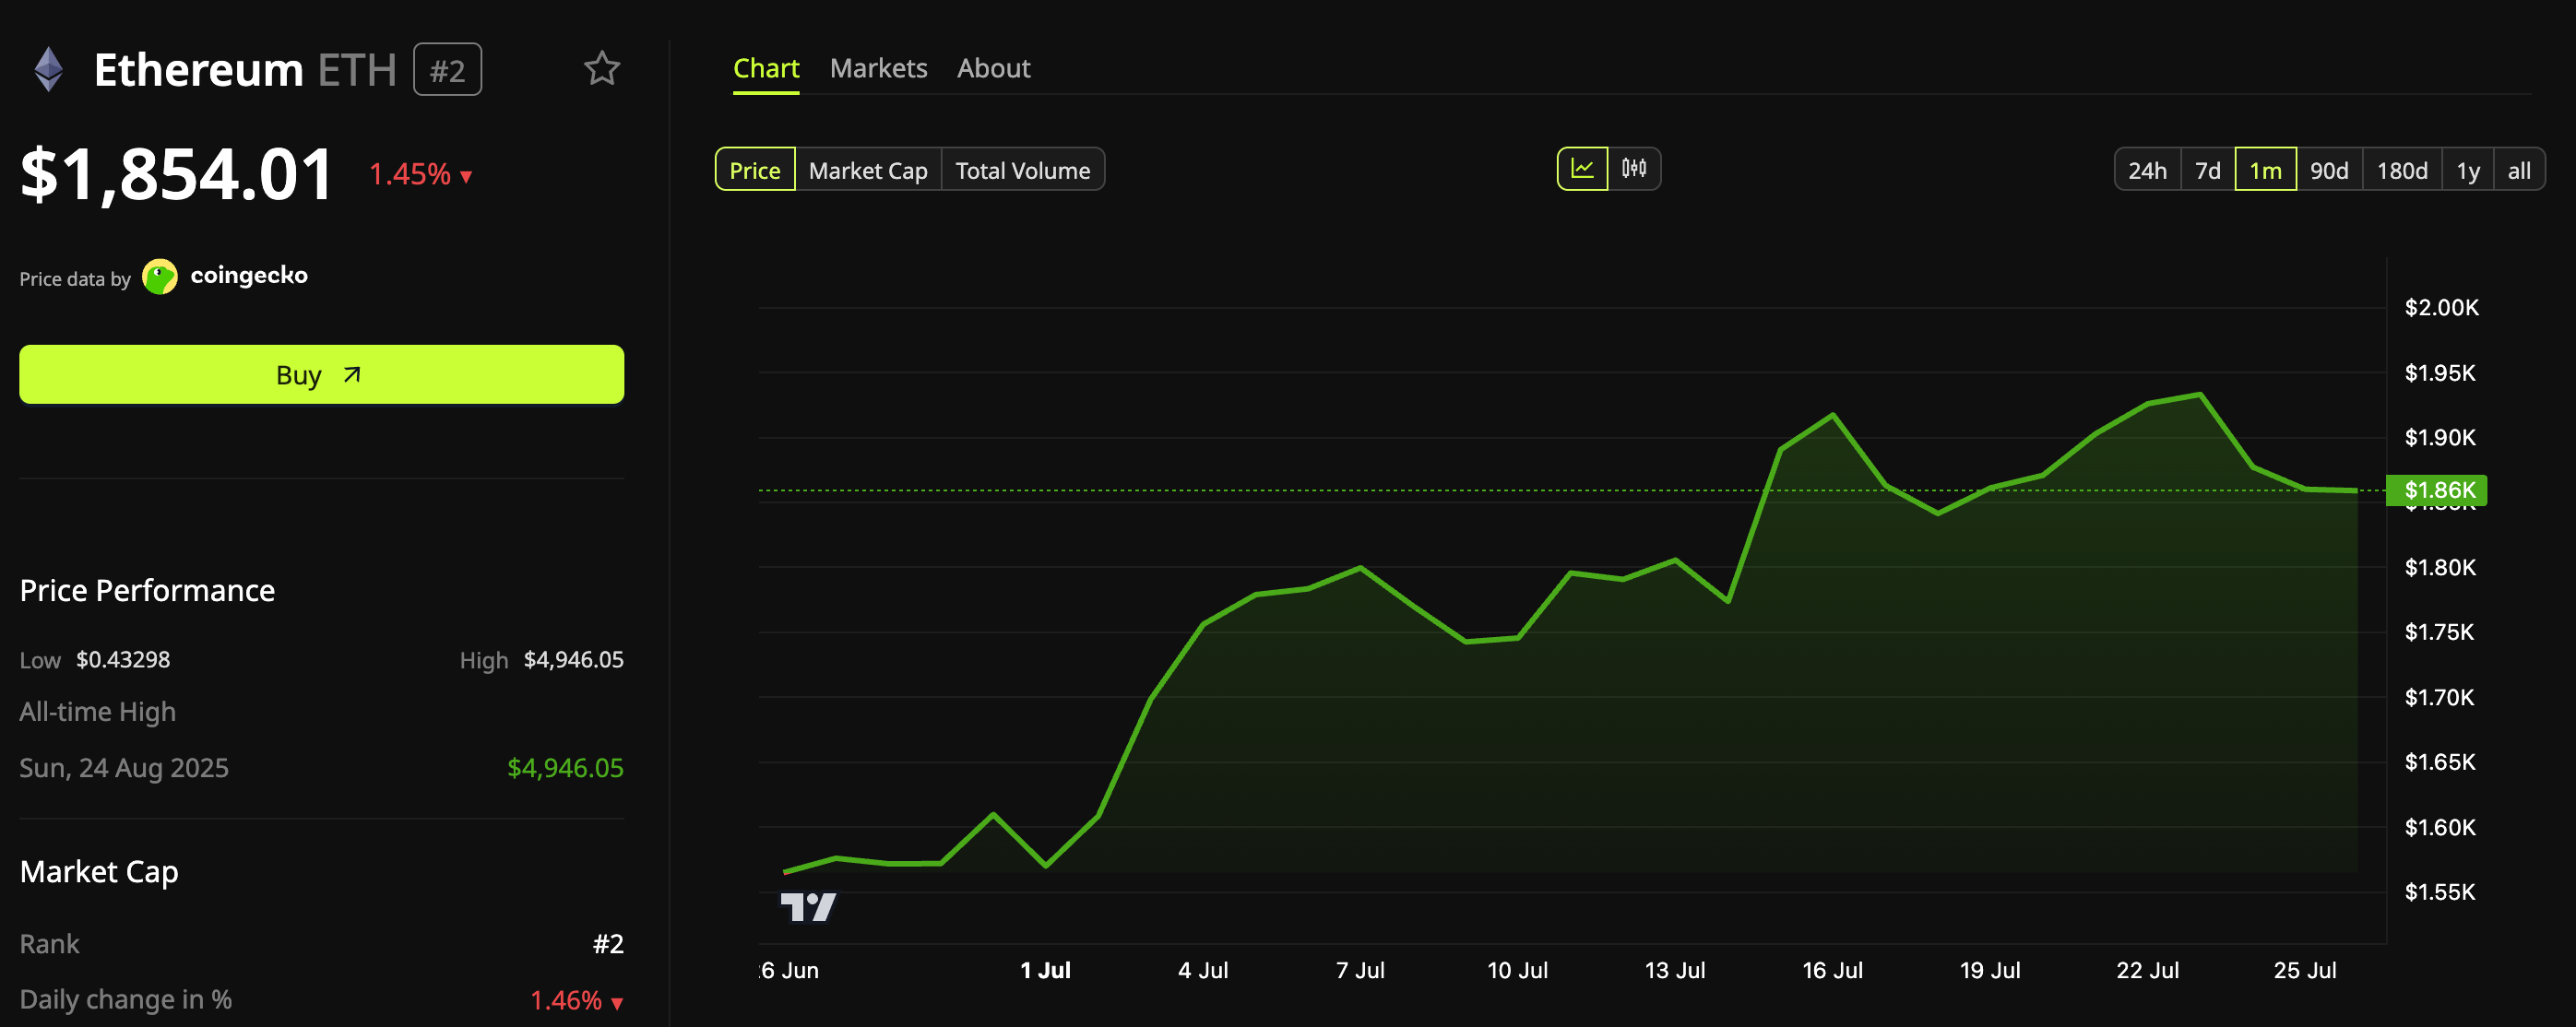Click the $1.86K current price label
The height and width of the screenshot is (1027, 2576).
click(2437, 490)
